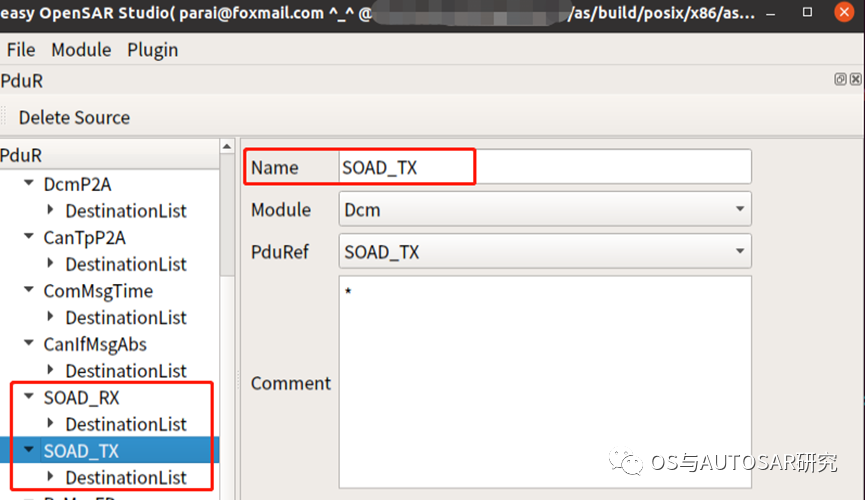This screenshot has width=865, height=500.
Task: Select the ComMsgTime tree item
Action: (98, 291)
